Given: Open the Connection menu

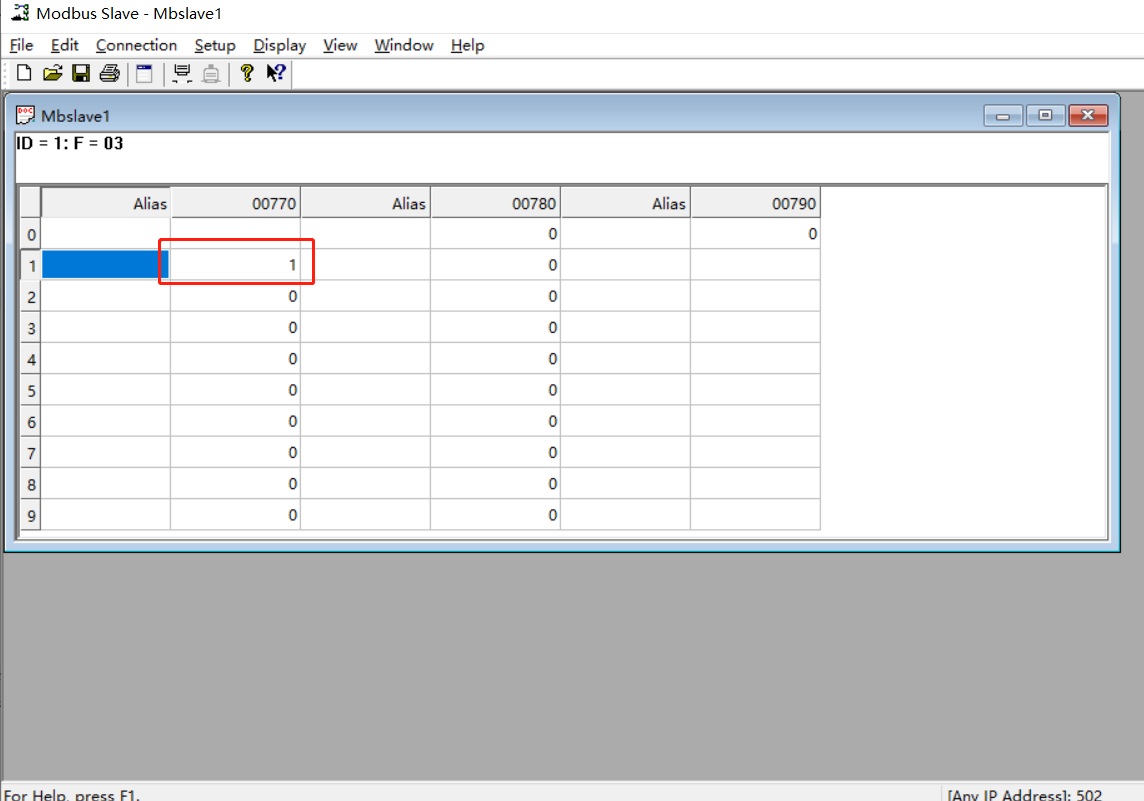Looking at the screenshot, I should coord(136,45).
